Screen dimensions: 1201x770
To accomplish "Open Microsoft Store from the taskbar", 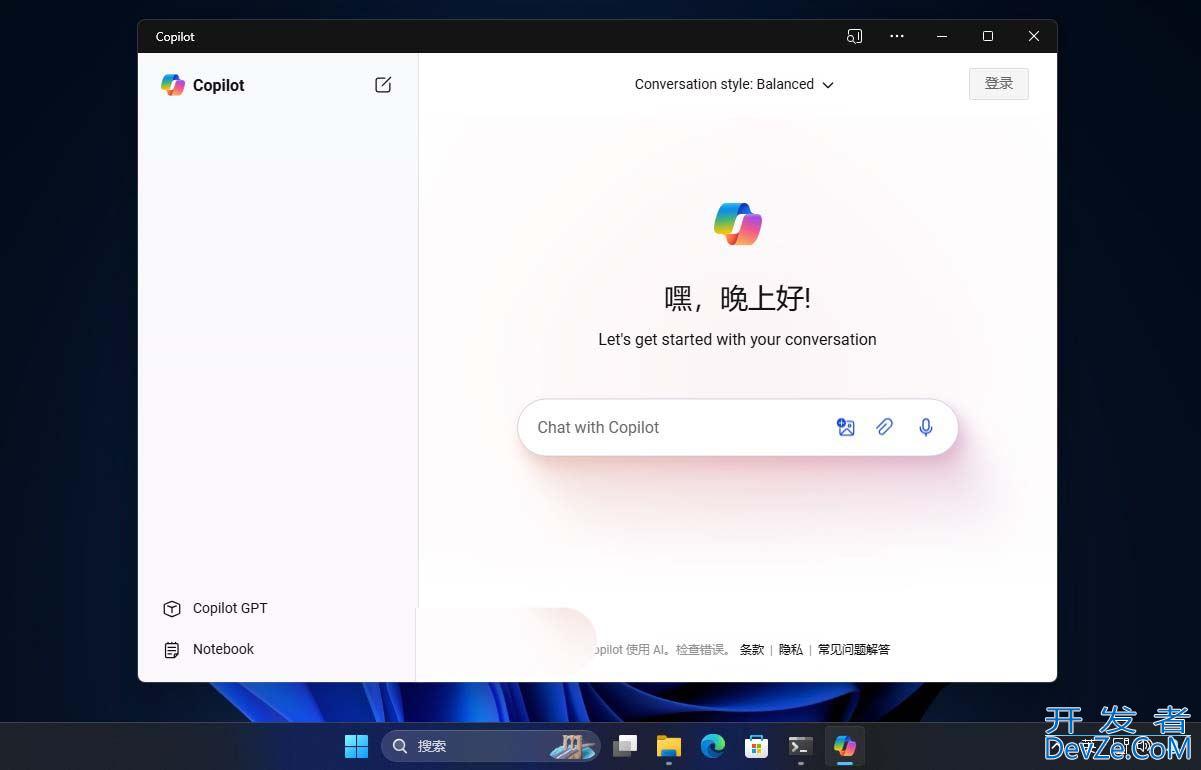I will coord(757,746).
